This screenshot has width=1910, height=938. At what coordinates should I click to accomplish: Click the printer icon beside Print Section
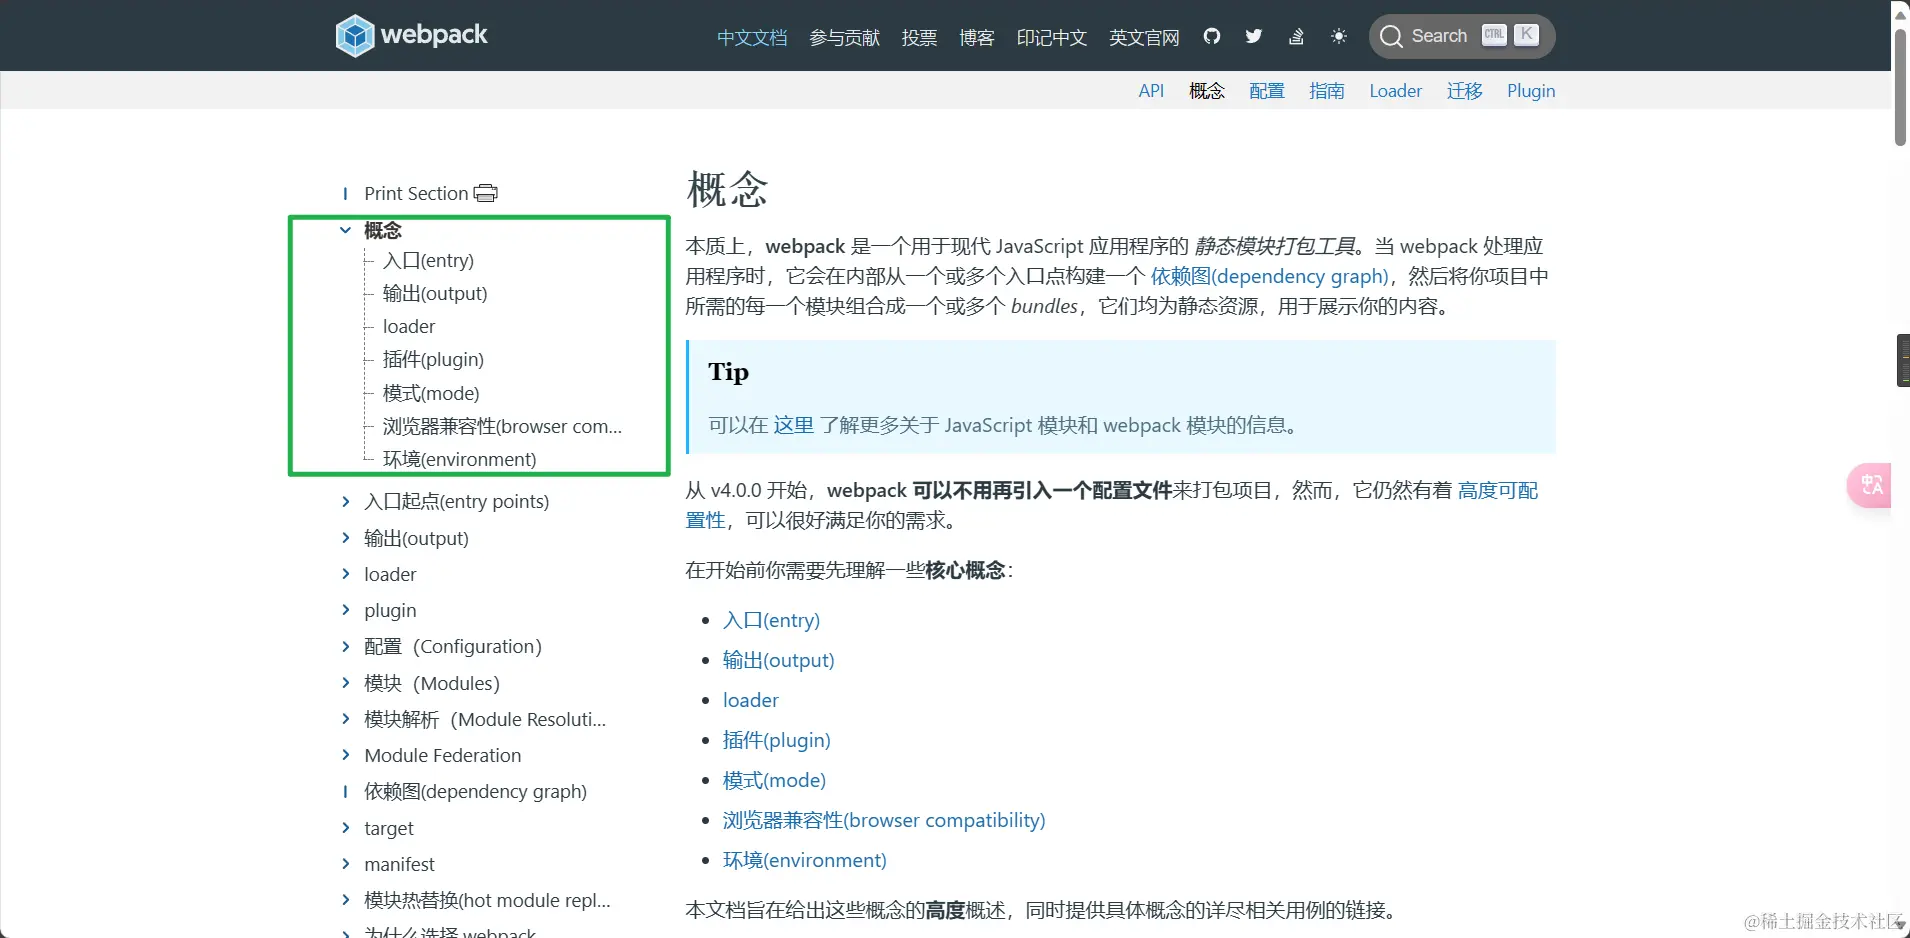click(486, 193)
